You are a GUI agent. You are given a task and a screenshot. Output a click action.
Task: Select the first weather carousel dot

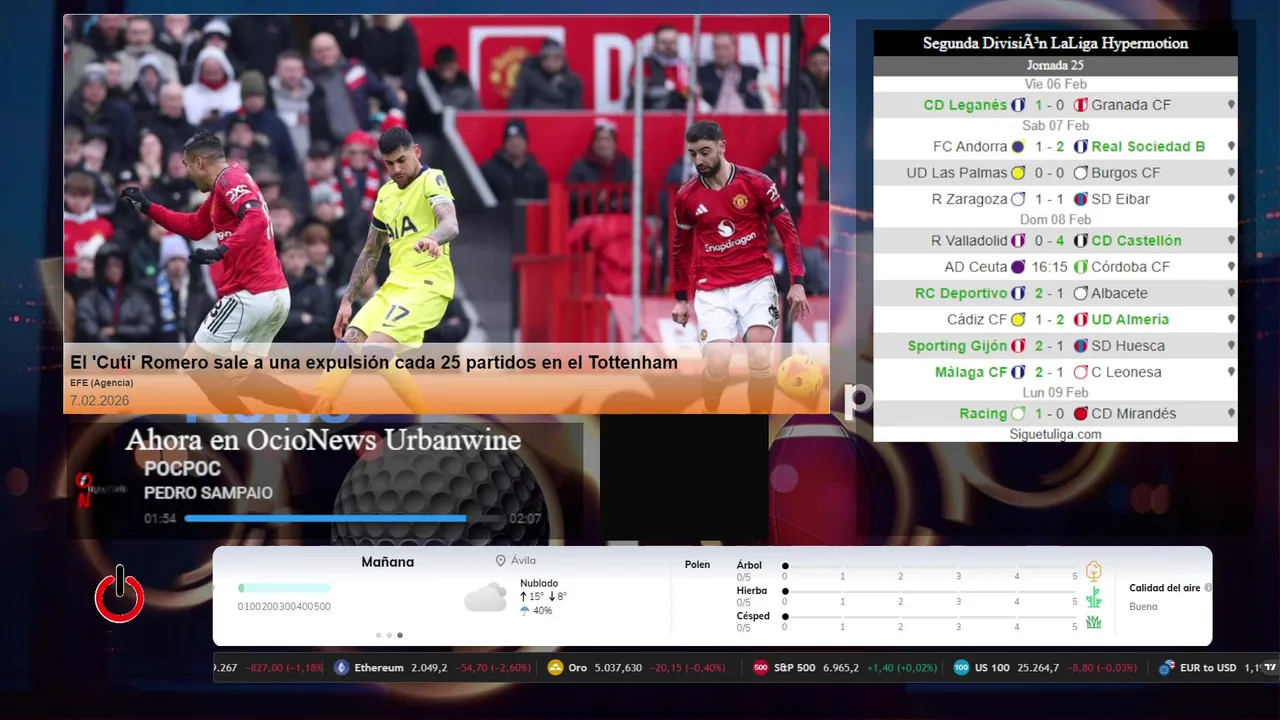click(x=378, y=635)
